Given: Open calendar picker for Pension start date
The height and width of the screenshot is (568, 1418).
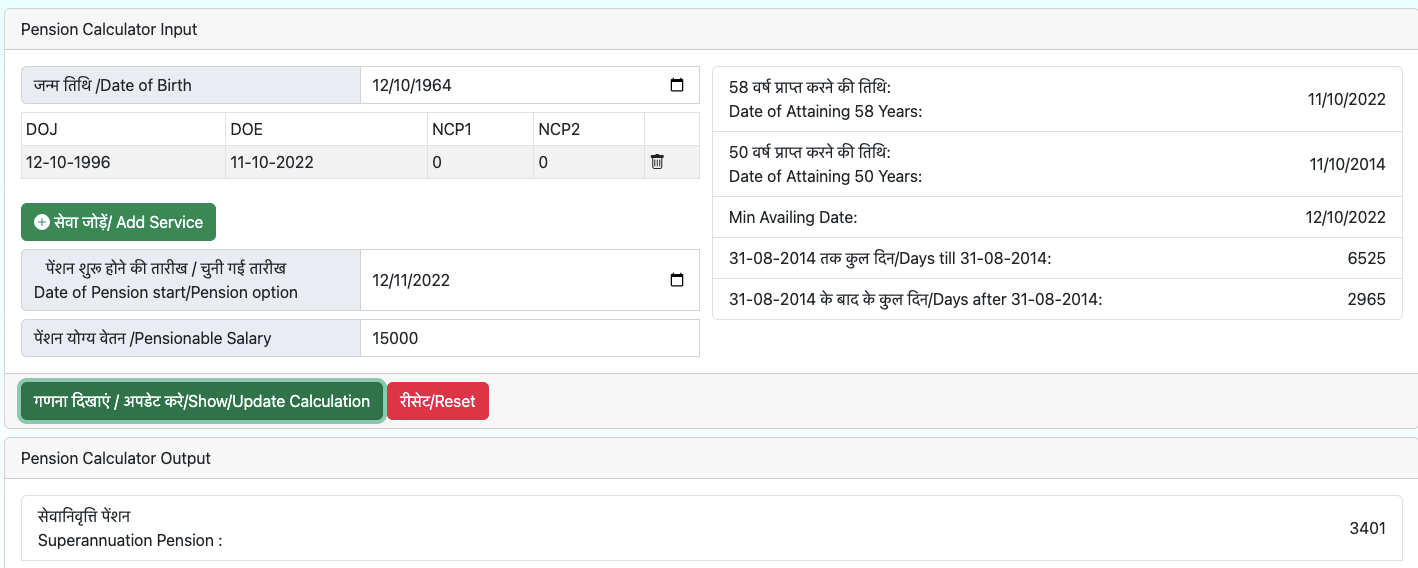Looking at the screenshot, I should pos(677,280).
